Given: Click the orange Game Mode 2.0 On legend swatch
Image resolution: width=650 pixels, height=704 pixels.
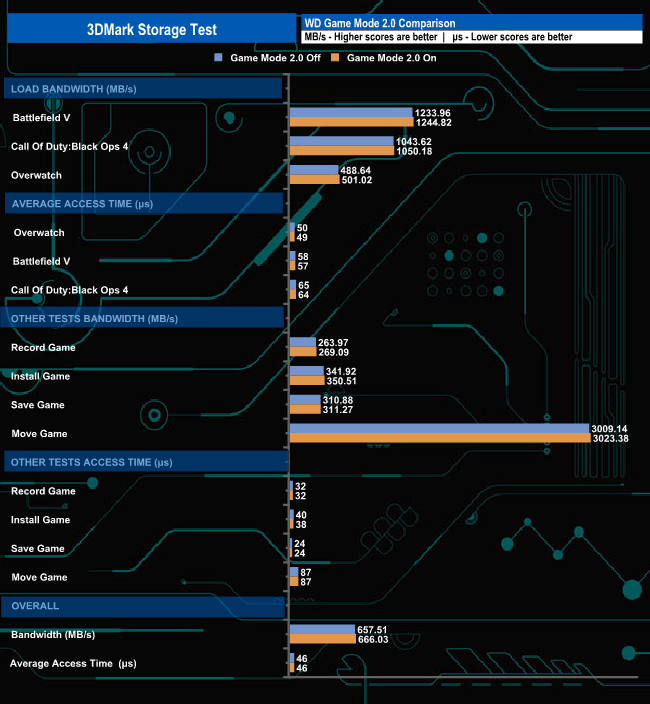Looking at the screenshot, I should click(335, 57).
